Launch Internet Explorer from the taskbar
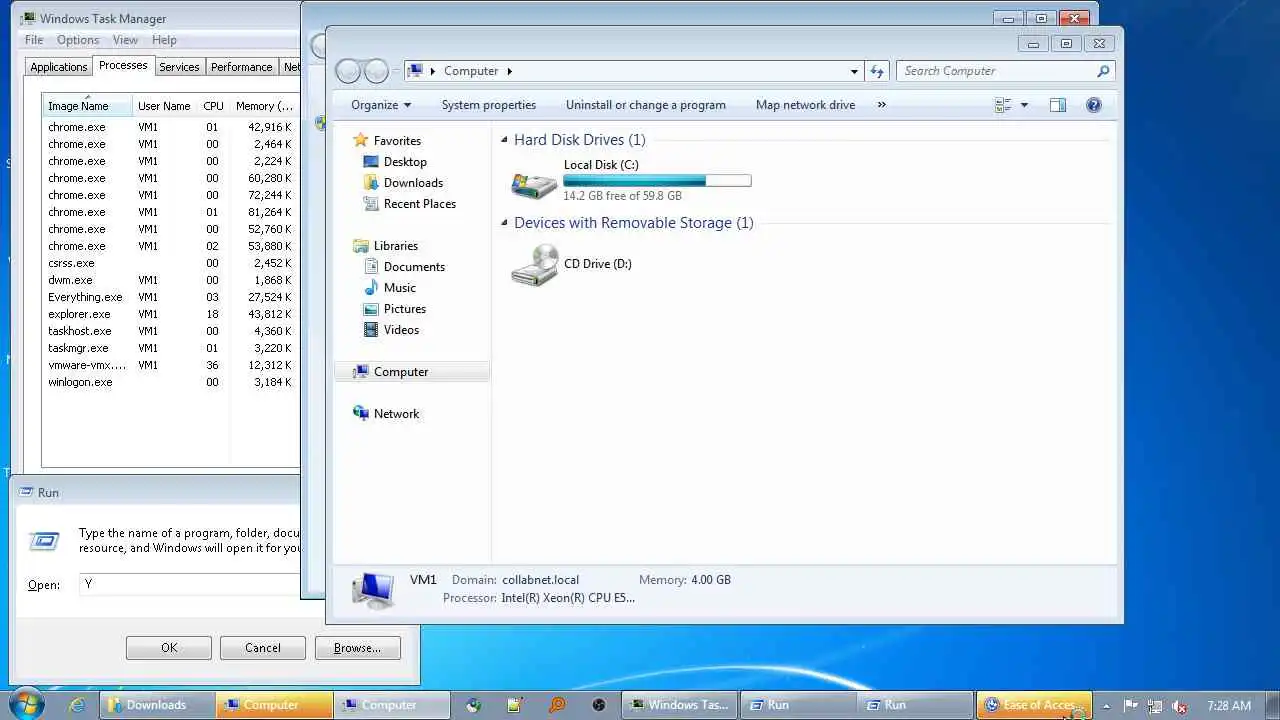The height and width of the screenshot is (720, 1280). click(77, 705)
